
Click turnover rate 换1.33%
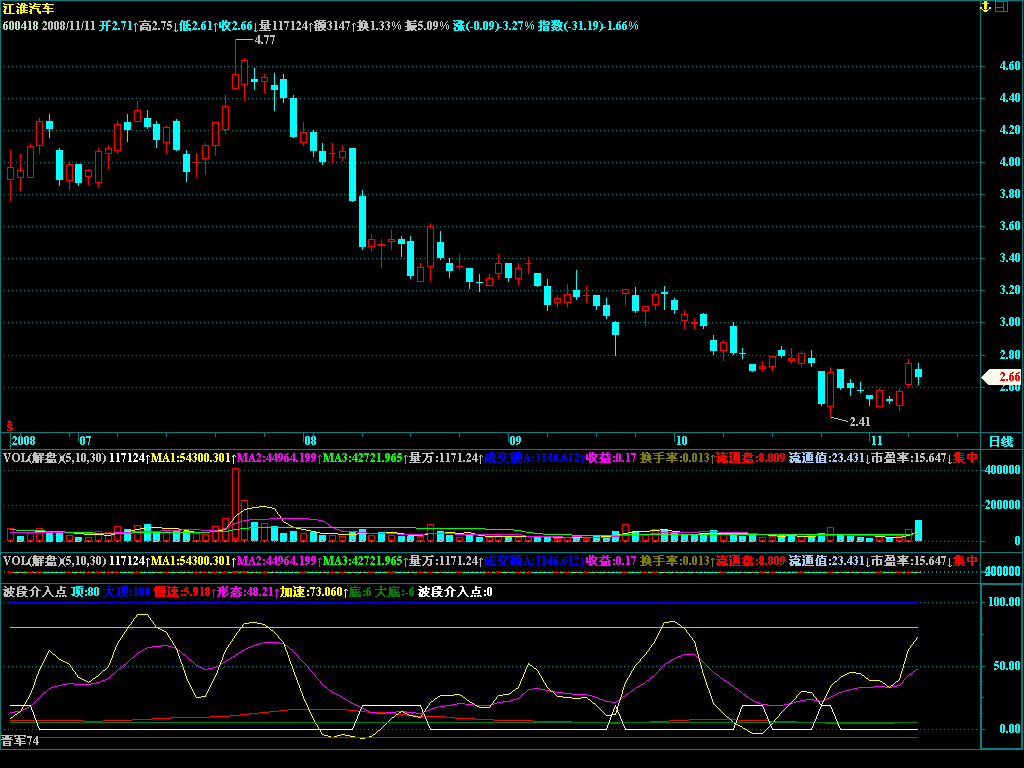379,26
